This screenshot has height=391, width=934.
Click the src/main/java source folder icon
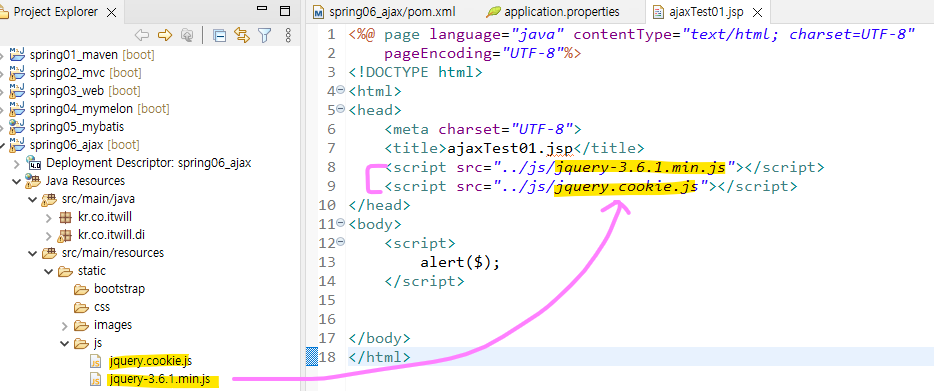point(49,198)
